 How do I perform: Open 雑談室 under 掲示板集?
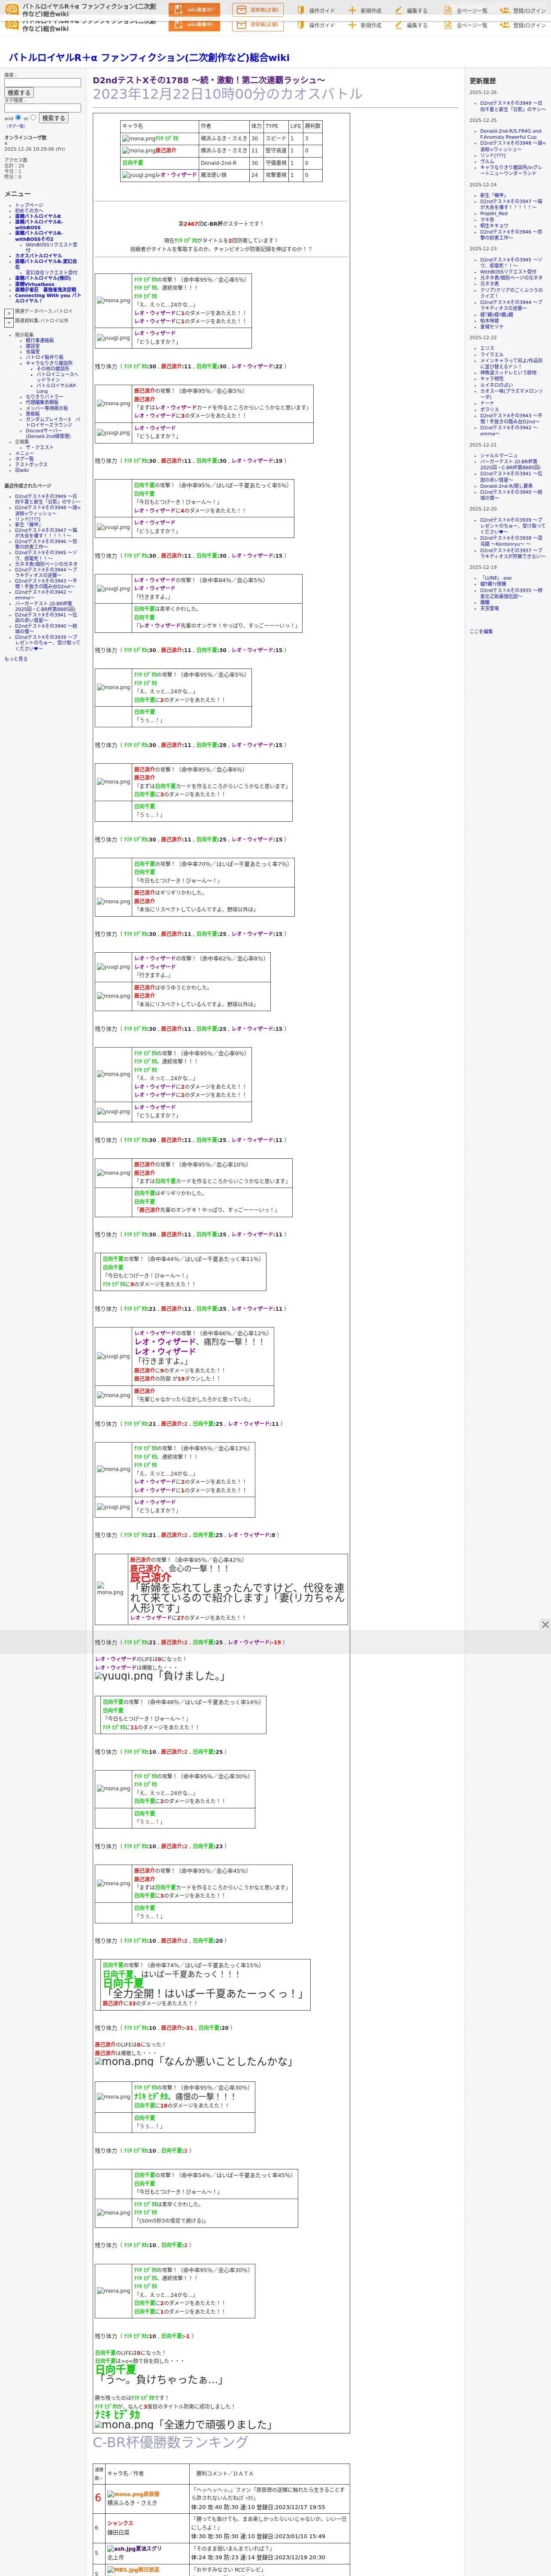pos(33,346)
